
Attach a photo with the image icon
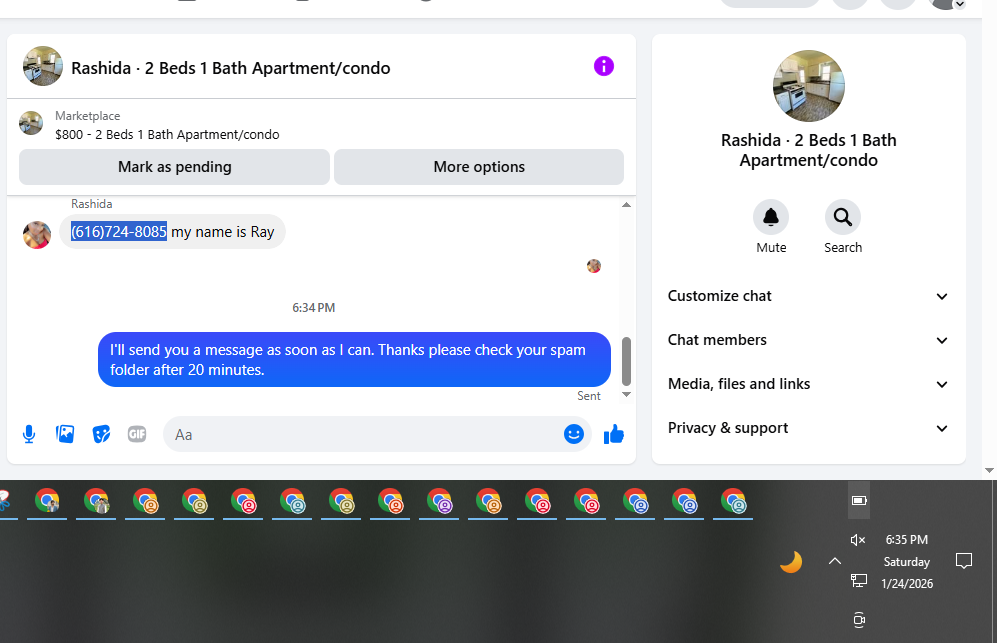[65, 434]
